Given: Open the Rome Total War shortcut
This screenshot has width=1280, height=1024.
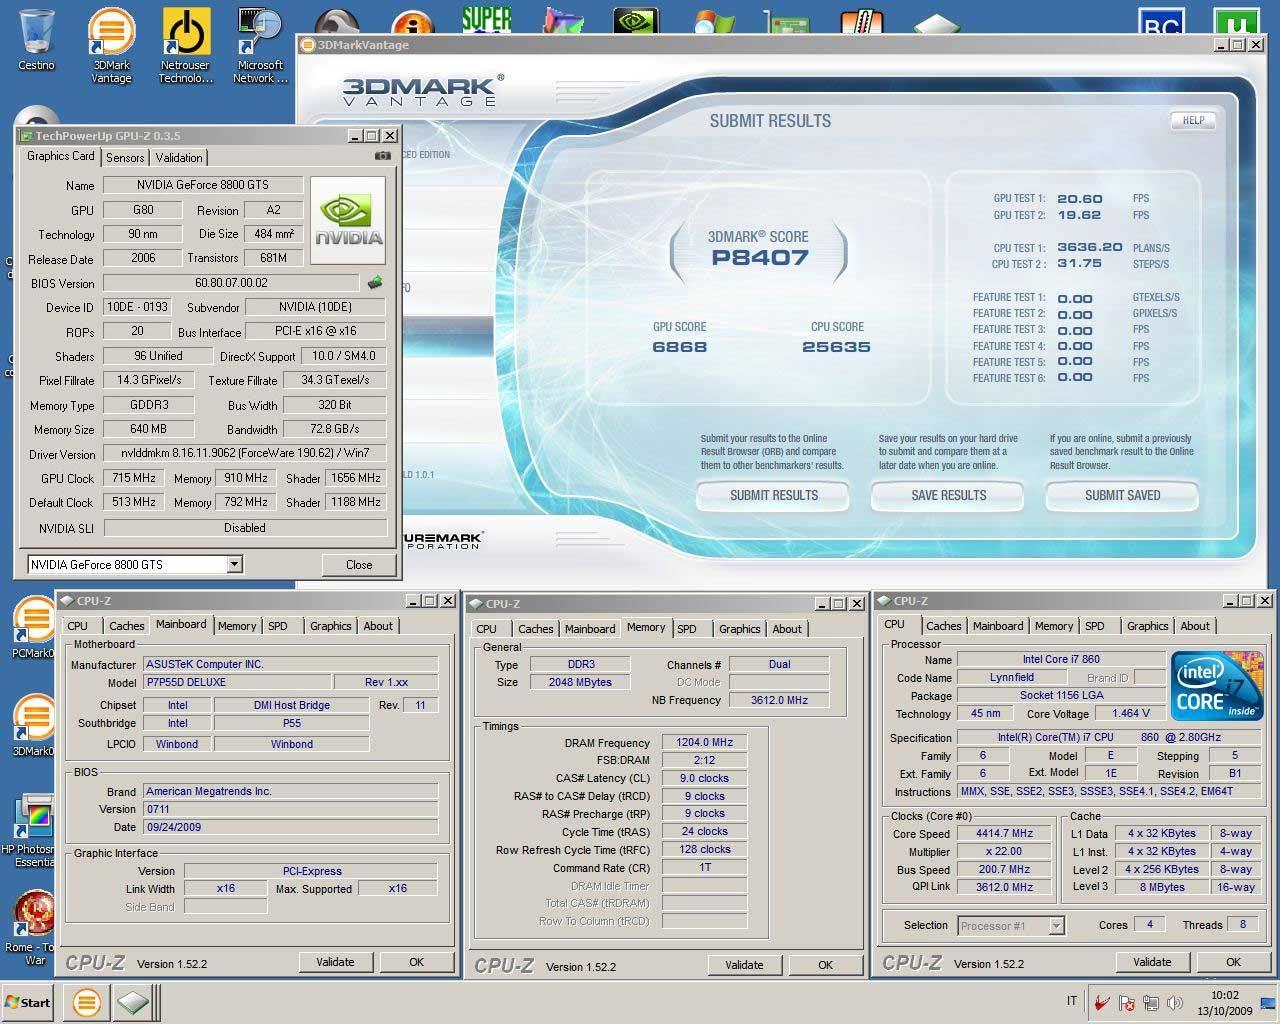Looking at the screenshot, I should (x=34, y=925).
